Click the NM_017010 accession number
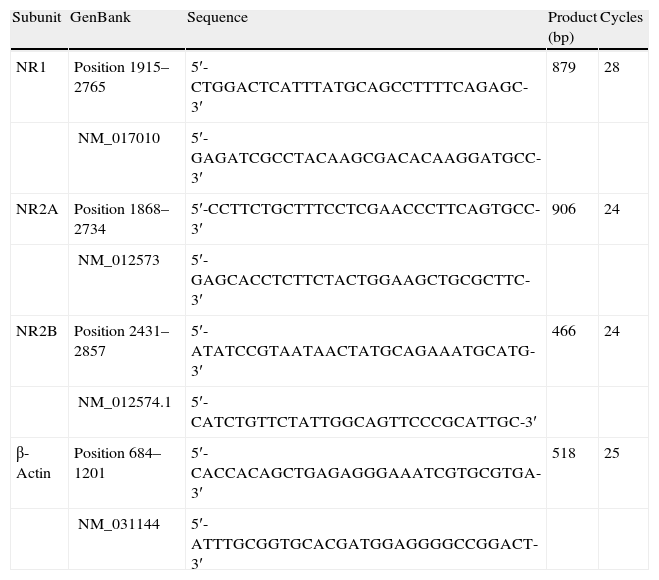Viewport: 659px width, 580px height. click(x=119, y=139)
